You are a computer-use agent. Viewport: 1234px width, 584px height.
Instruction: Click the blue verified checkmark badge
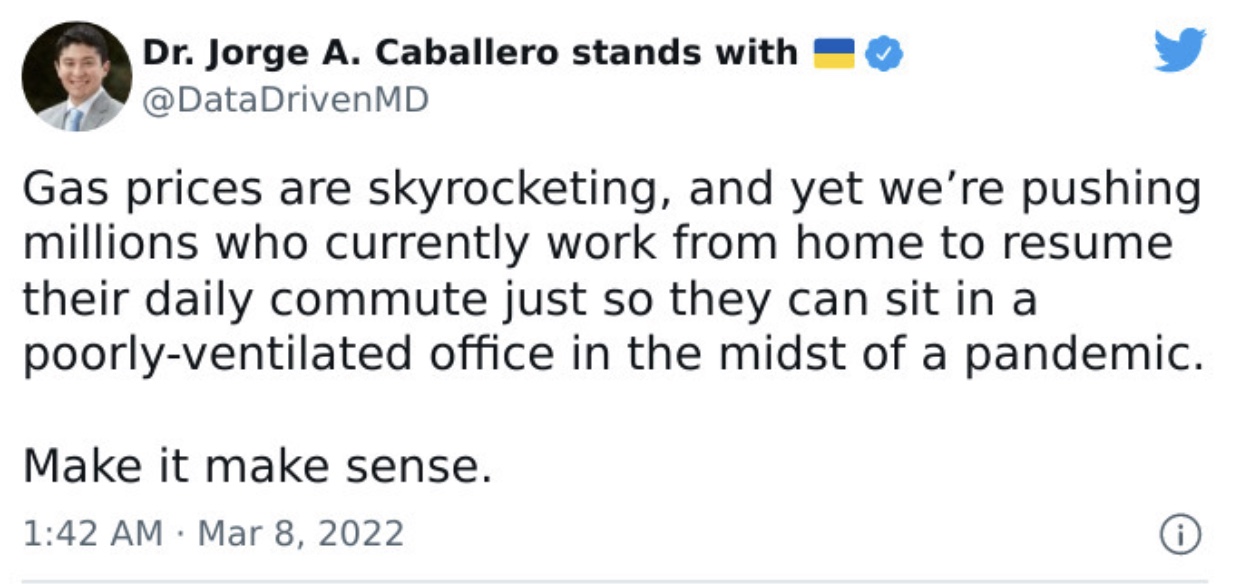884,54
